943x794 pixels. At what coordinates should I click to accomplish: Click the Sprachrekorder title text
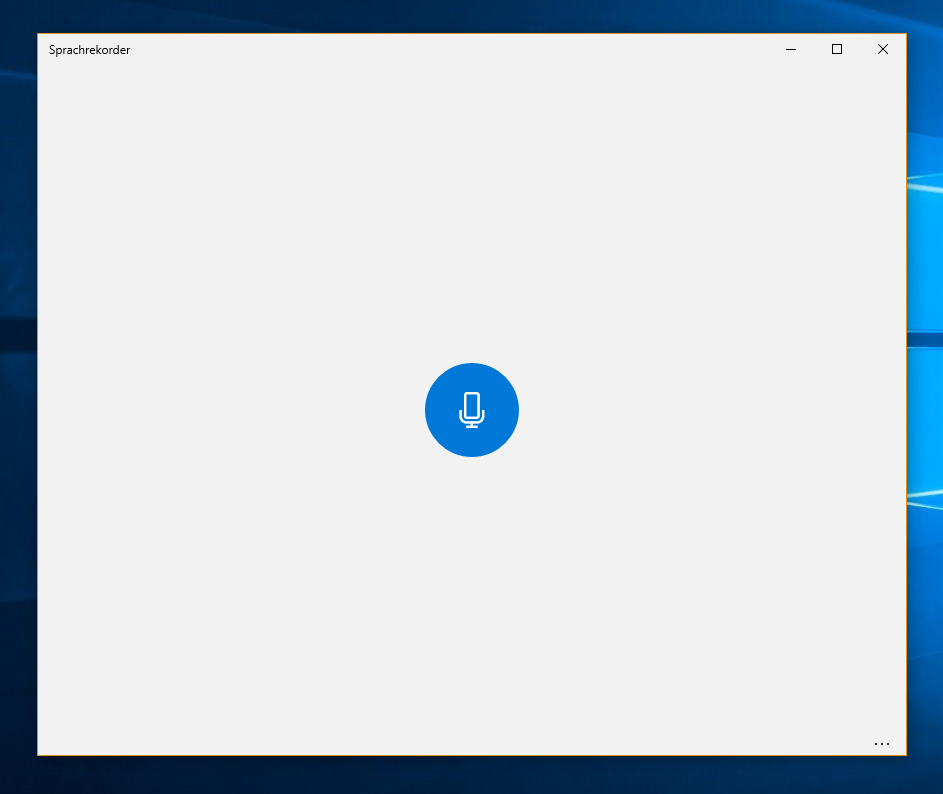coord(89,50)
